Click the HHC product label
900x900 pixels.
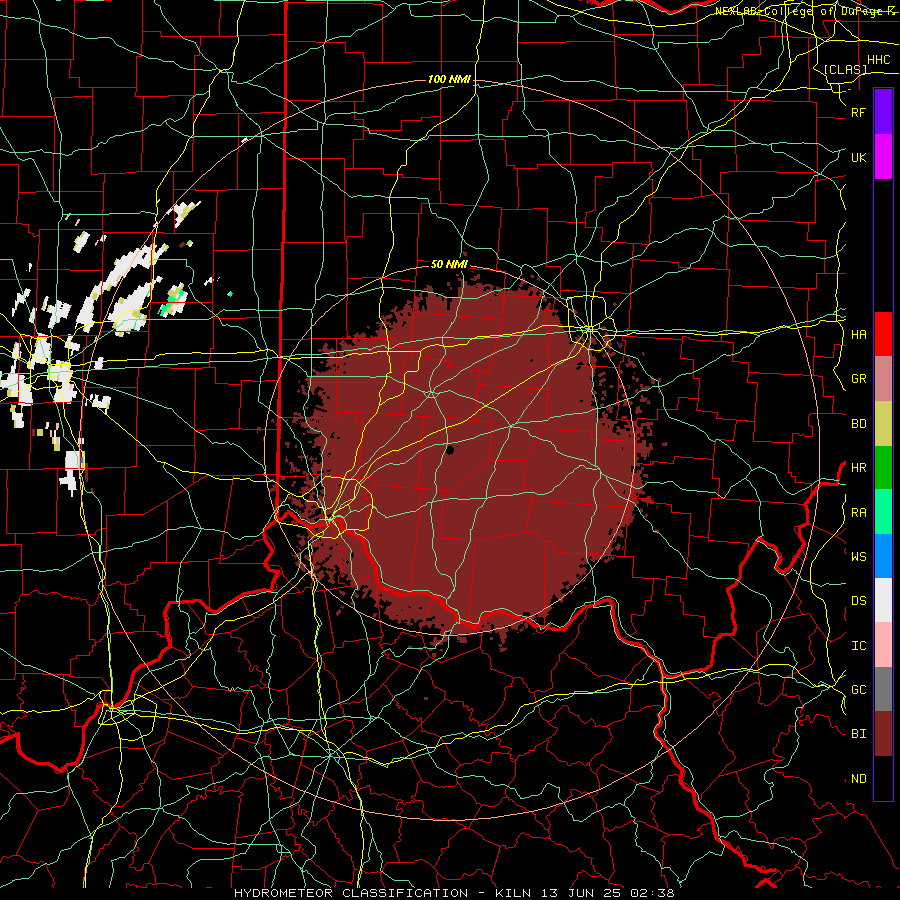(878, 60)
